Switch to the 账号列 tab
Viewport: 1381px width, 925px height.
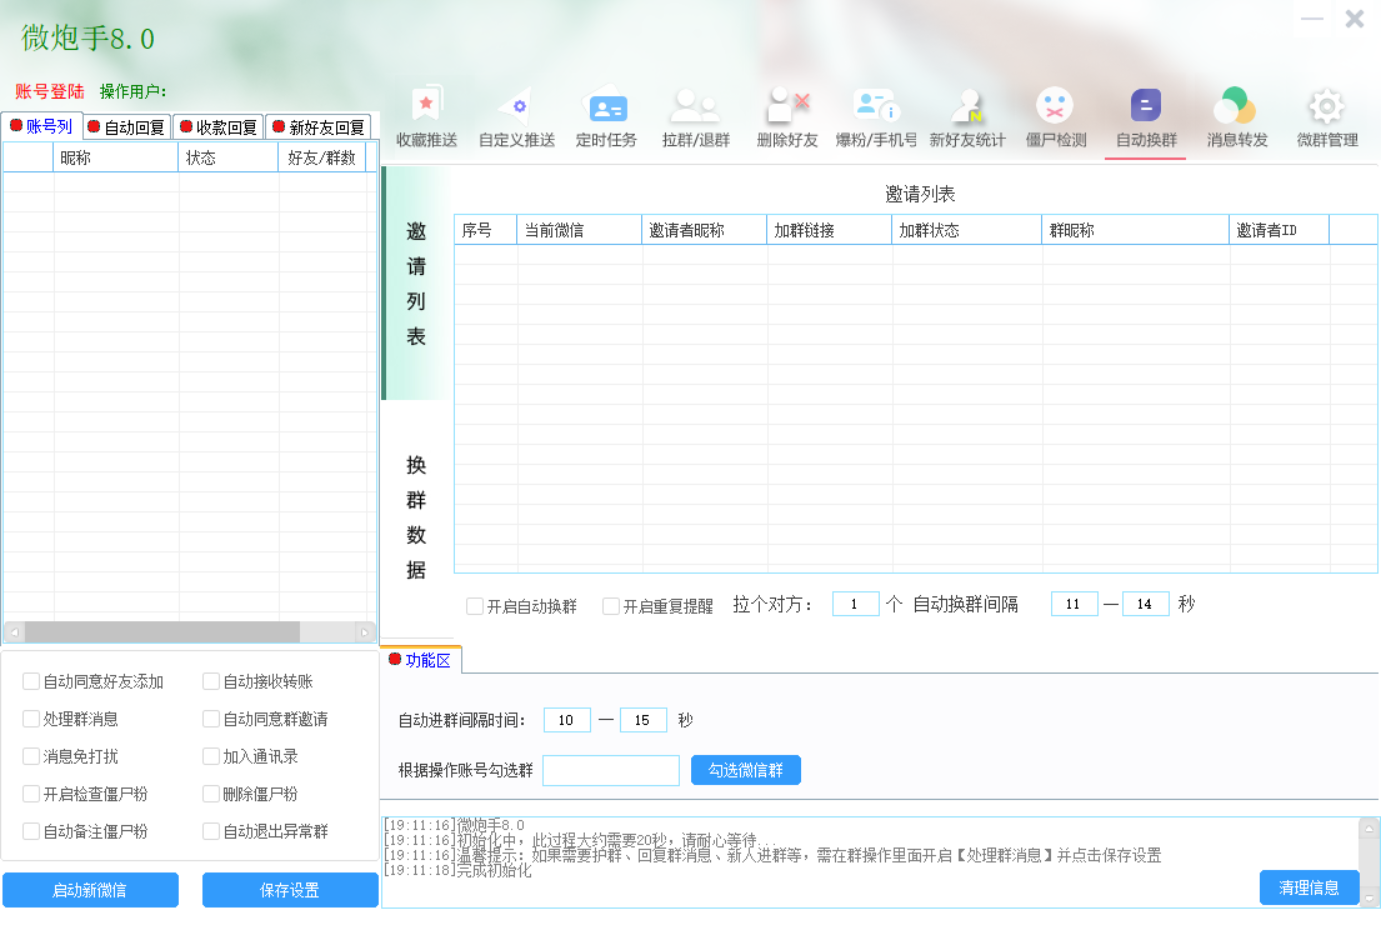[x=41, y=126]
